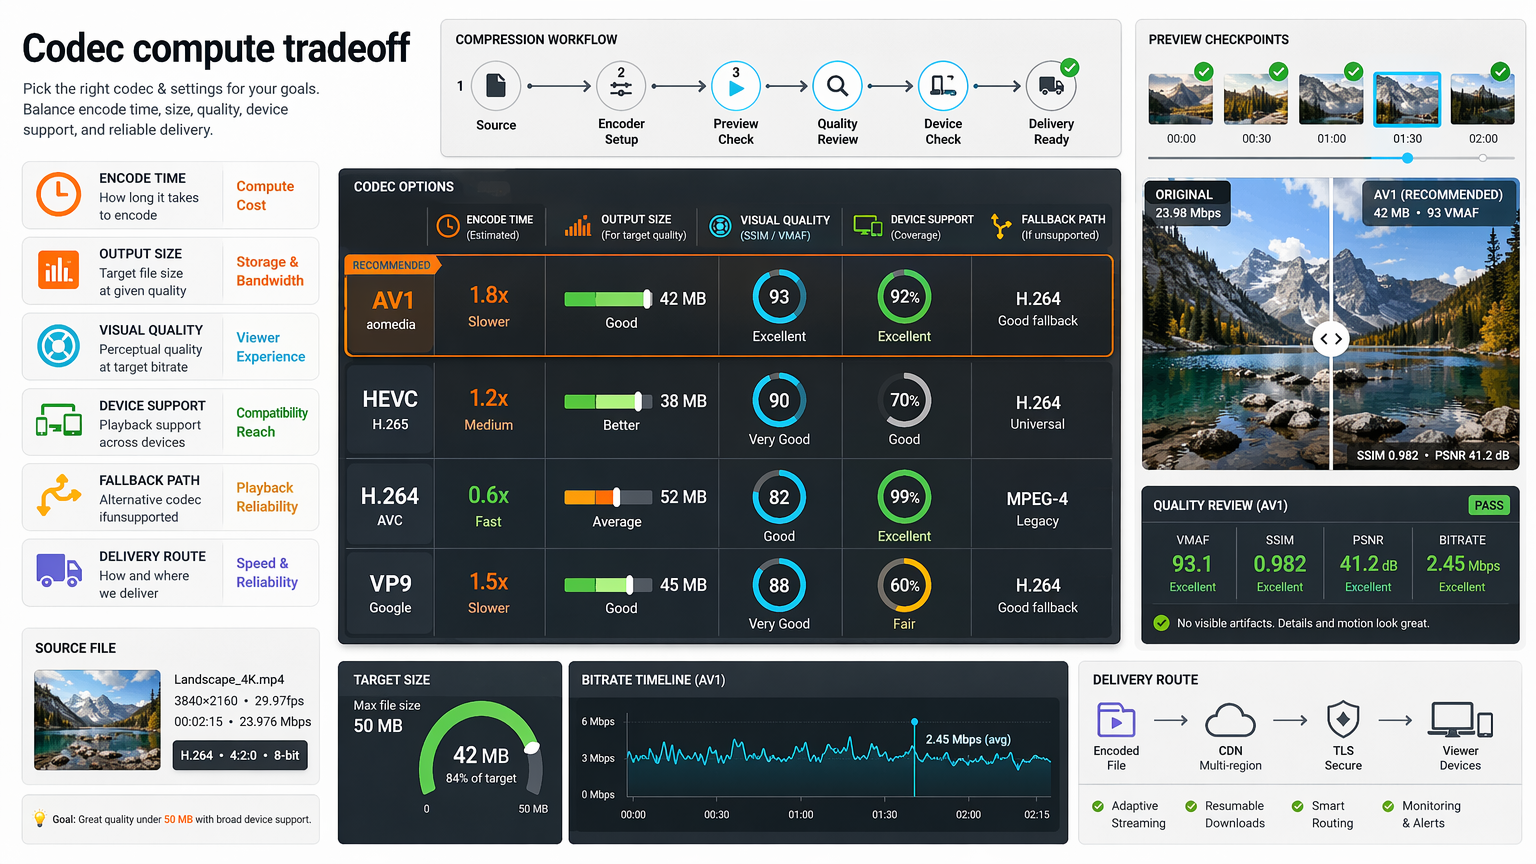The height and width of the screenshot is (864, 1536).
Task: Open the 01:30 preview checkpoint thumbnail
Action: click(x=1407, y=99)
